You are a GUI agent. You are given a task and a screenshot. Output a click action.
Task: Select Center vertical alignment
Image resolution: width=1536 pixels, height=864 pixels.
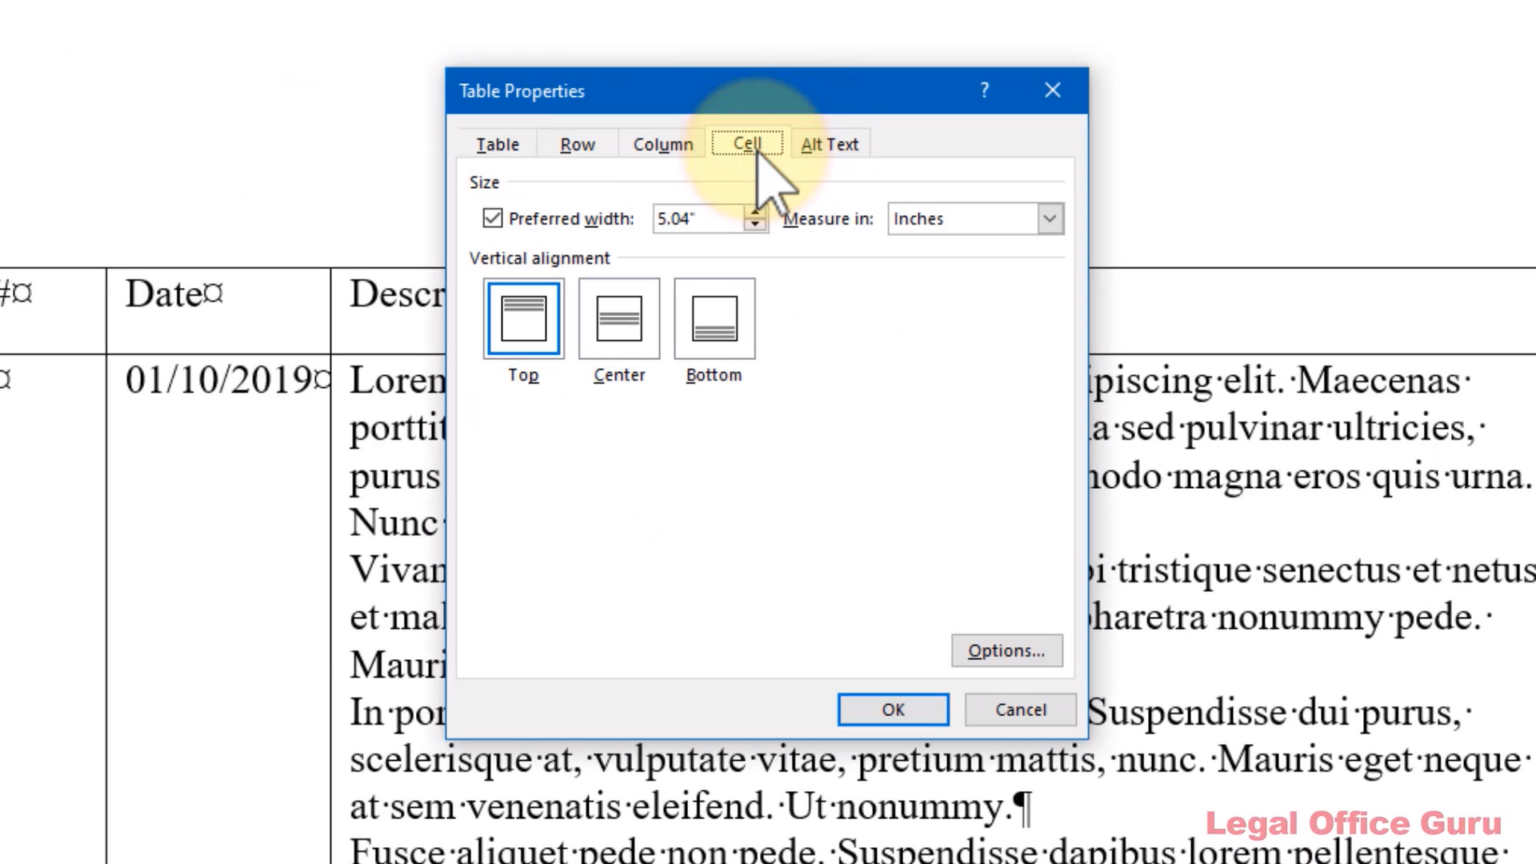coord(618,318)
